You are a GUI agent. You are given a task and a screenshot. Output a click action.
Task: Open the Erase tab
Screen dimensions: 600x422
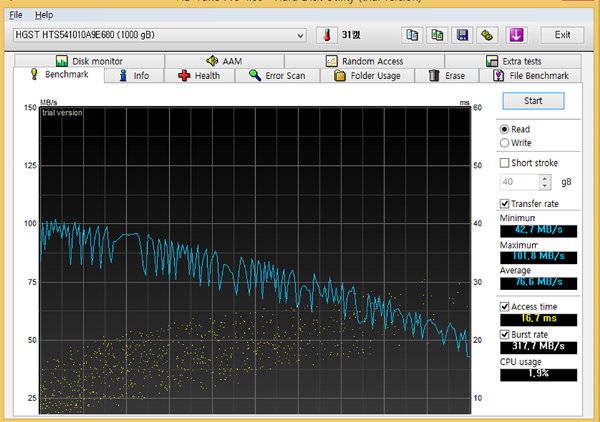click(x=447, y=76)
